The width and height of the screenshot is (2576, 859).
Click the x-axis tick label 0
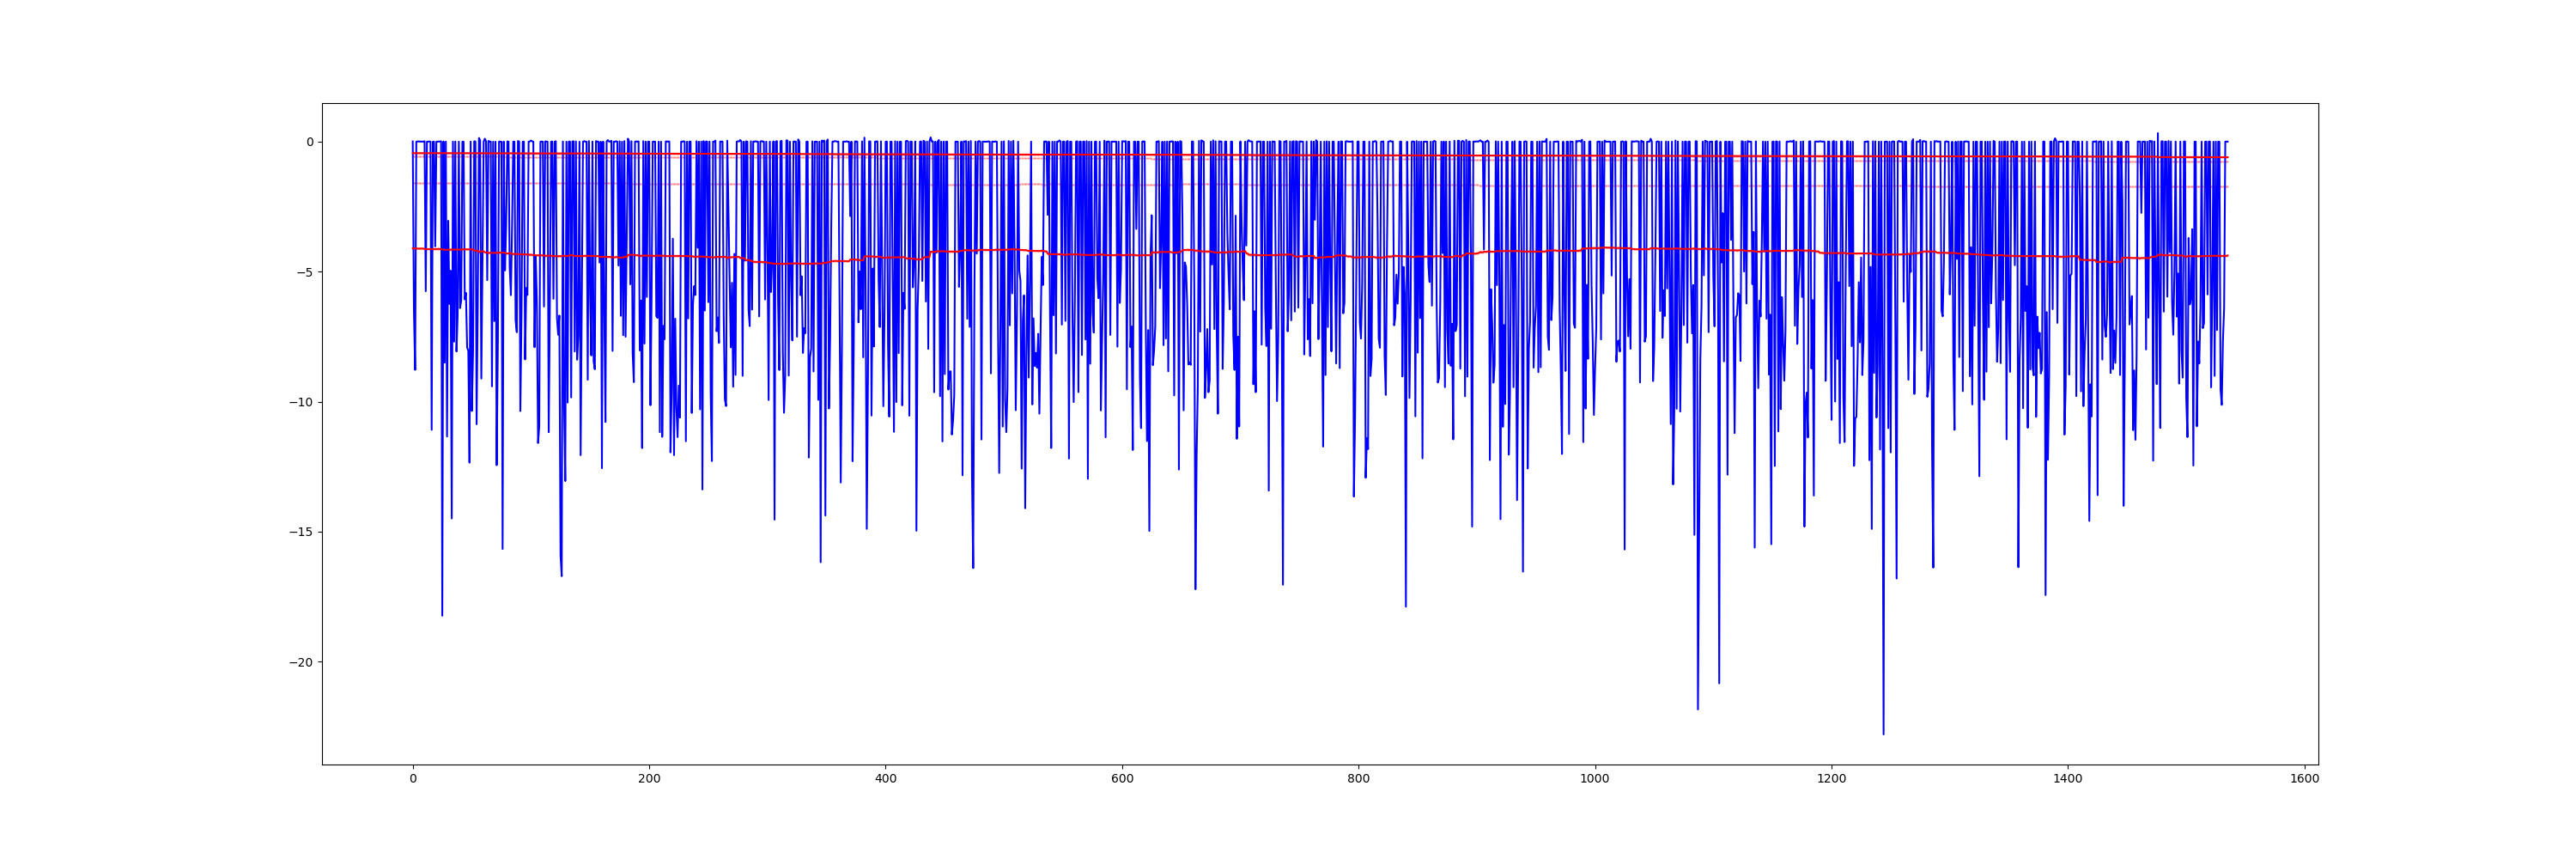tap(413, 779)
